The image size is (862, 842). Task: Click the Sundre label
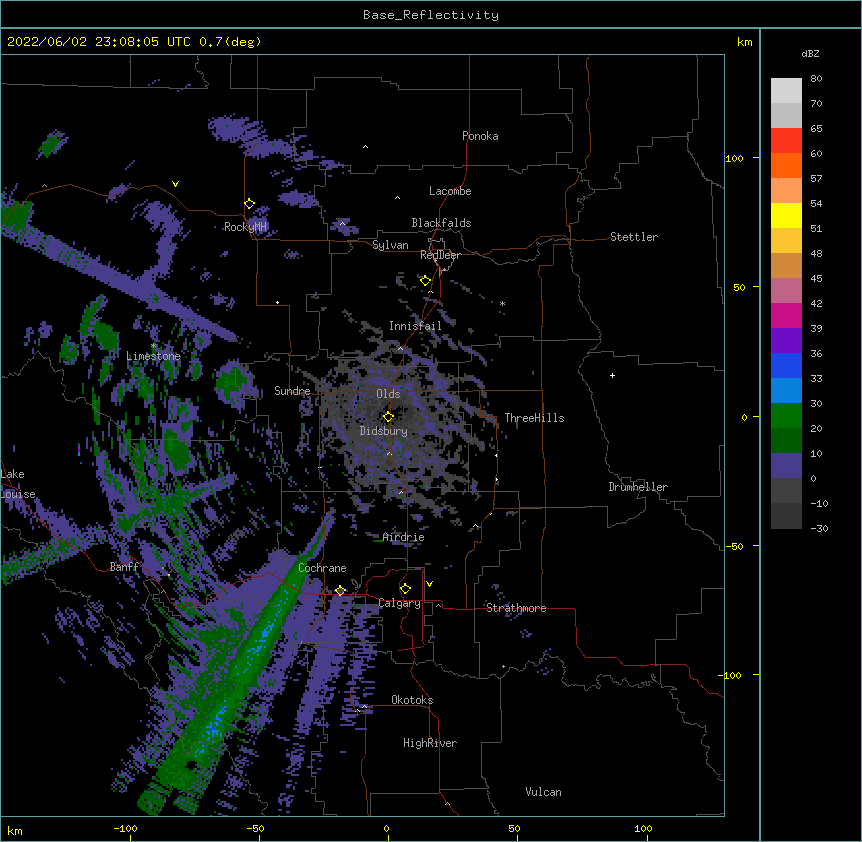pos(292,391)
